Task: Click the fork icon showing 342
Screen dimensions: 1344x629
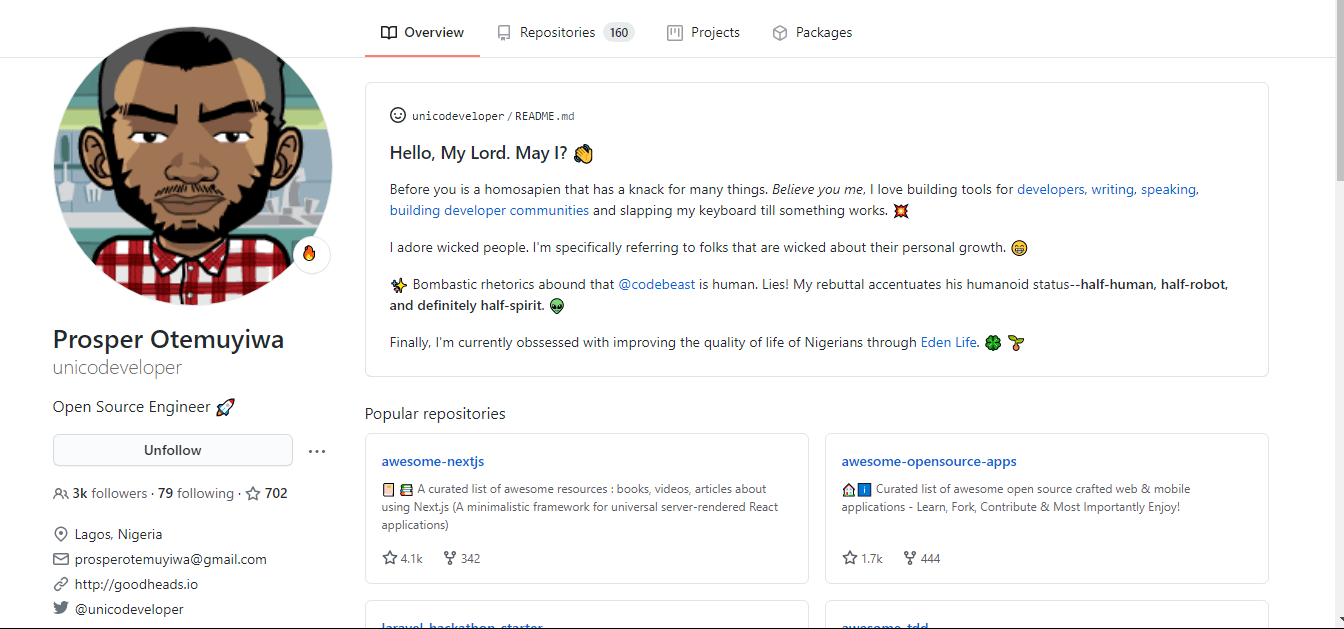Action: 449,558
